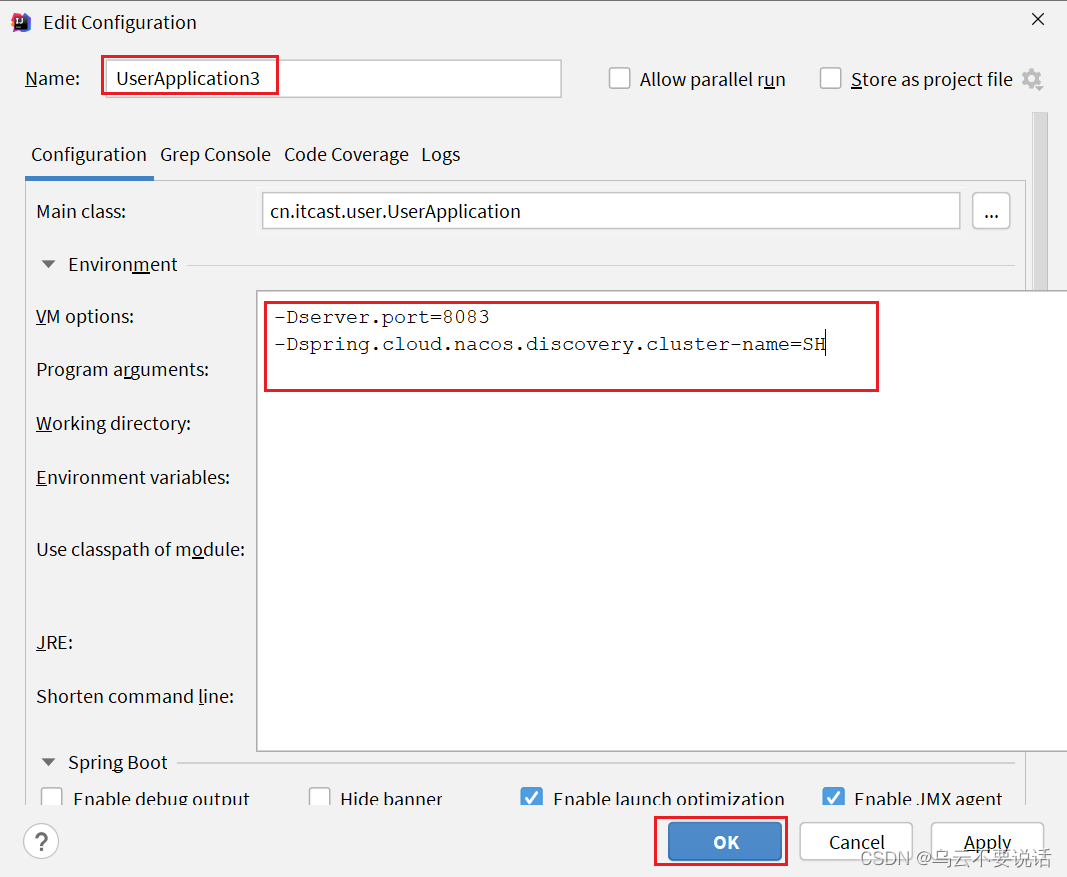Switch to the Configuration tab
This screenshot has width=1067, height=877.
pyautogui.click(x=88, y=155)
